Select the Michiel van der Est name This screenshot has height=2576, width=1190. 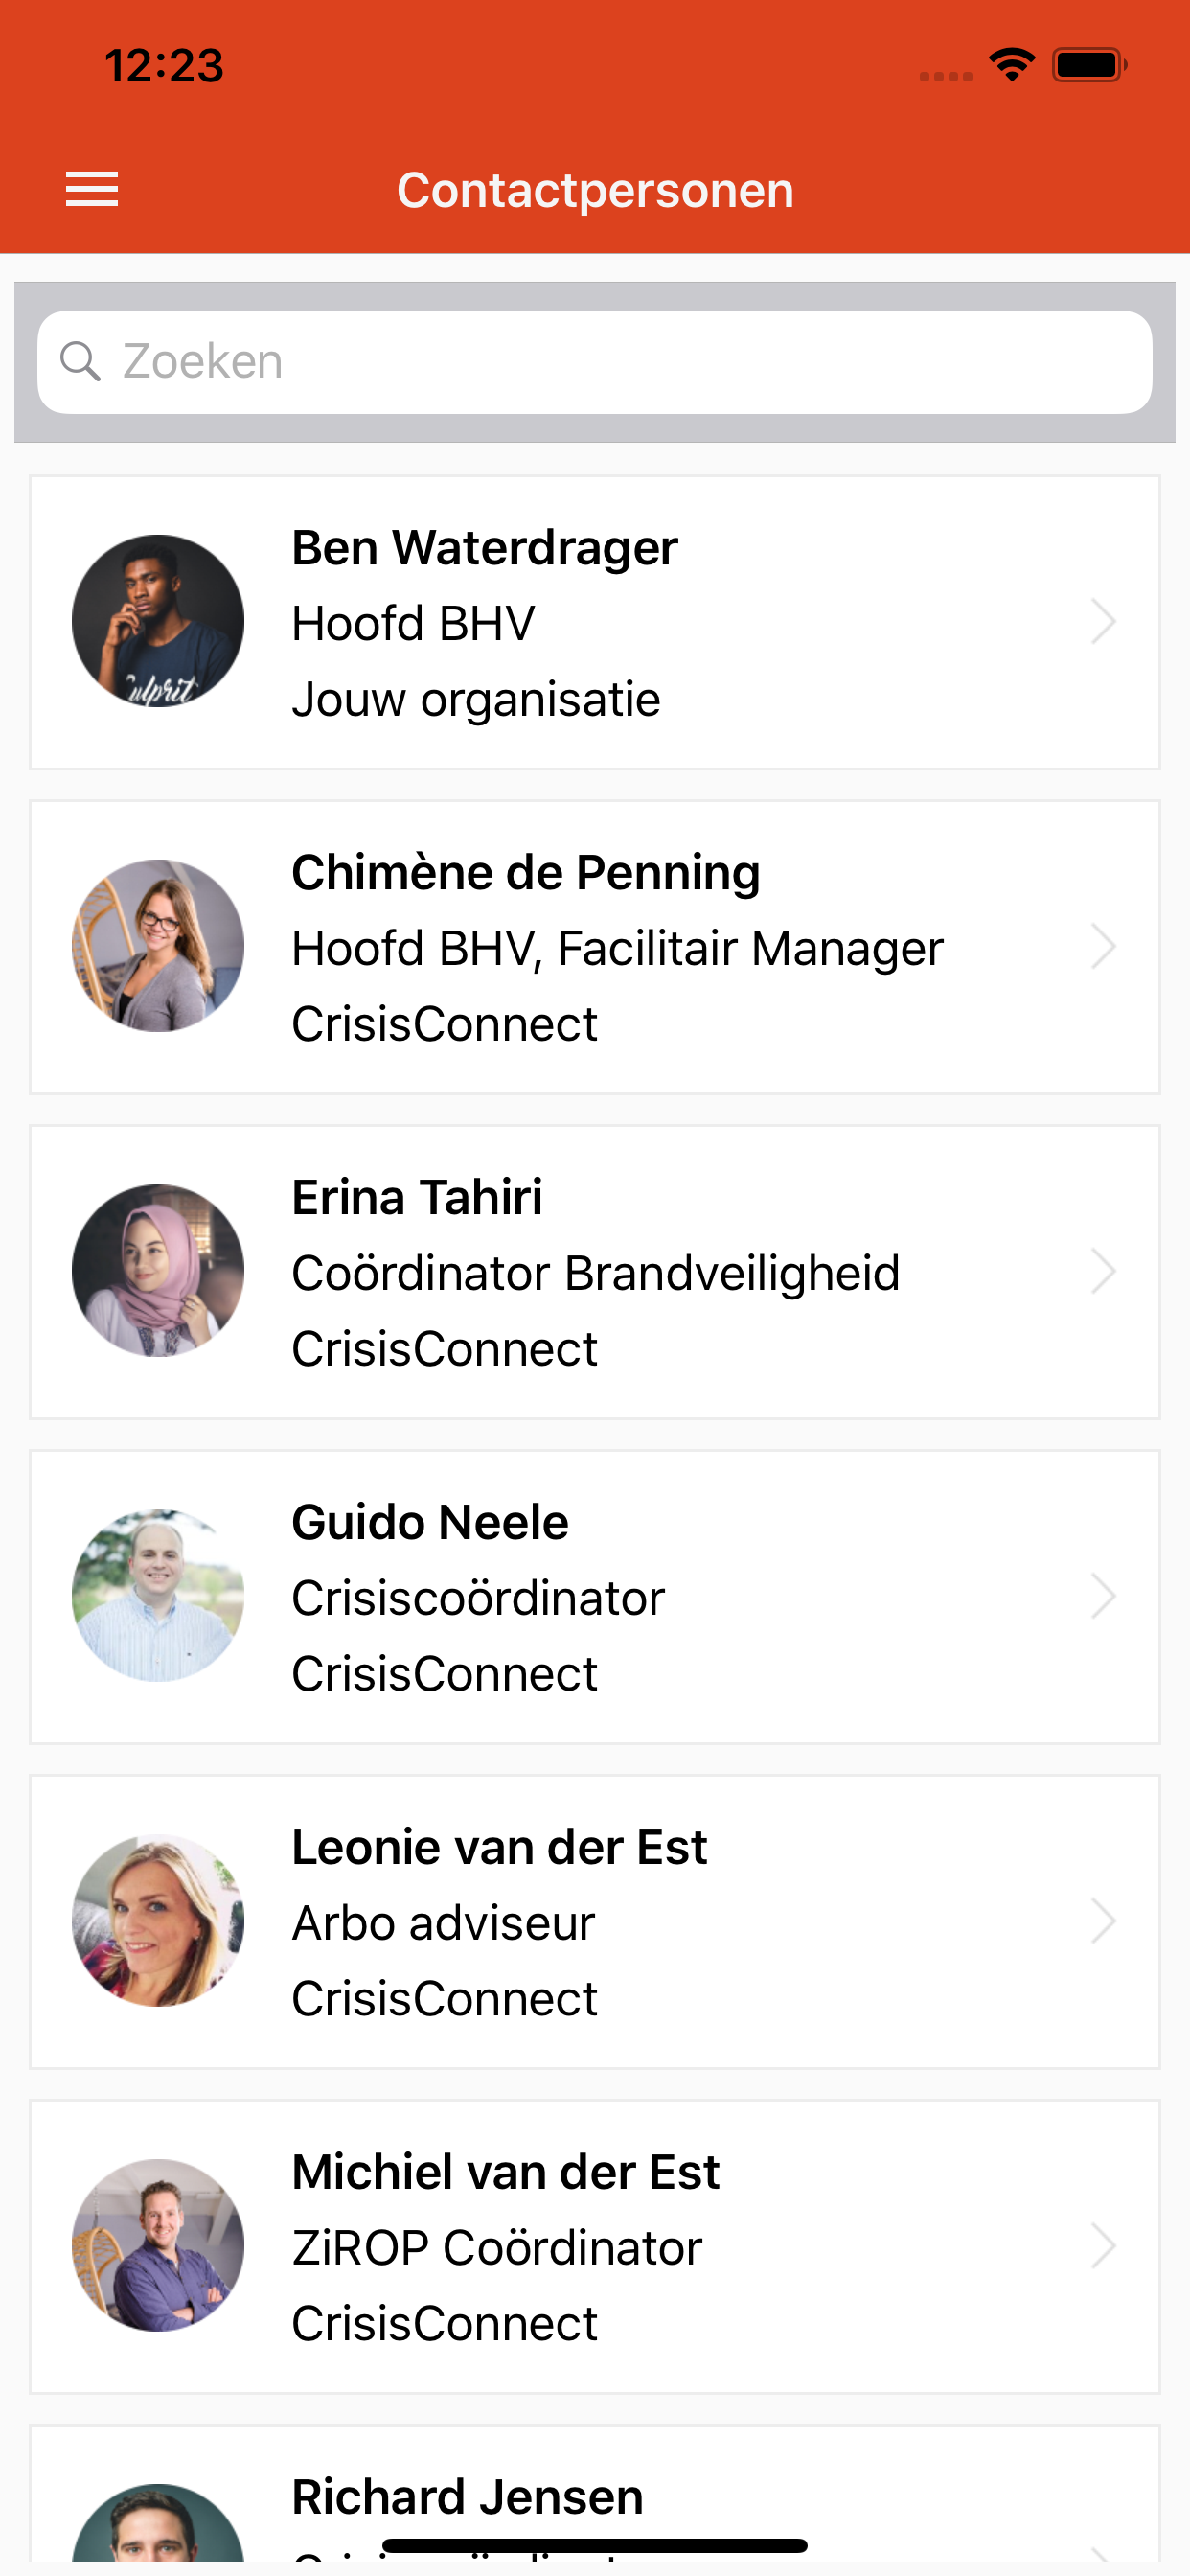(505, 2172)
